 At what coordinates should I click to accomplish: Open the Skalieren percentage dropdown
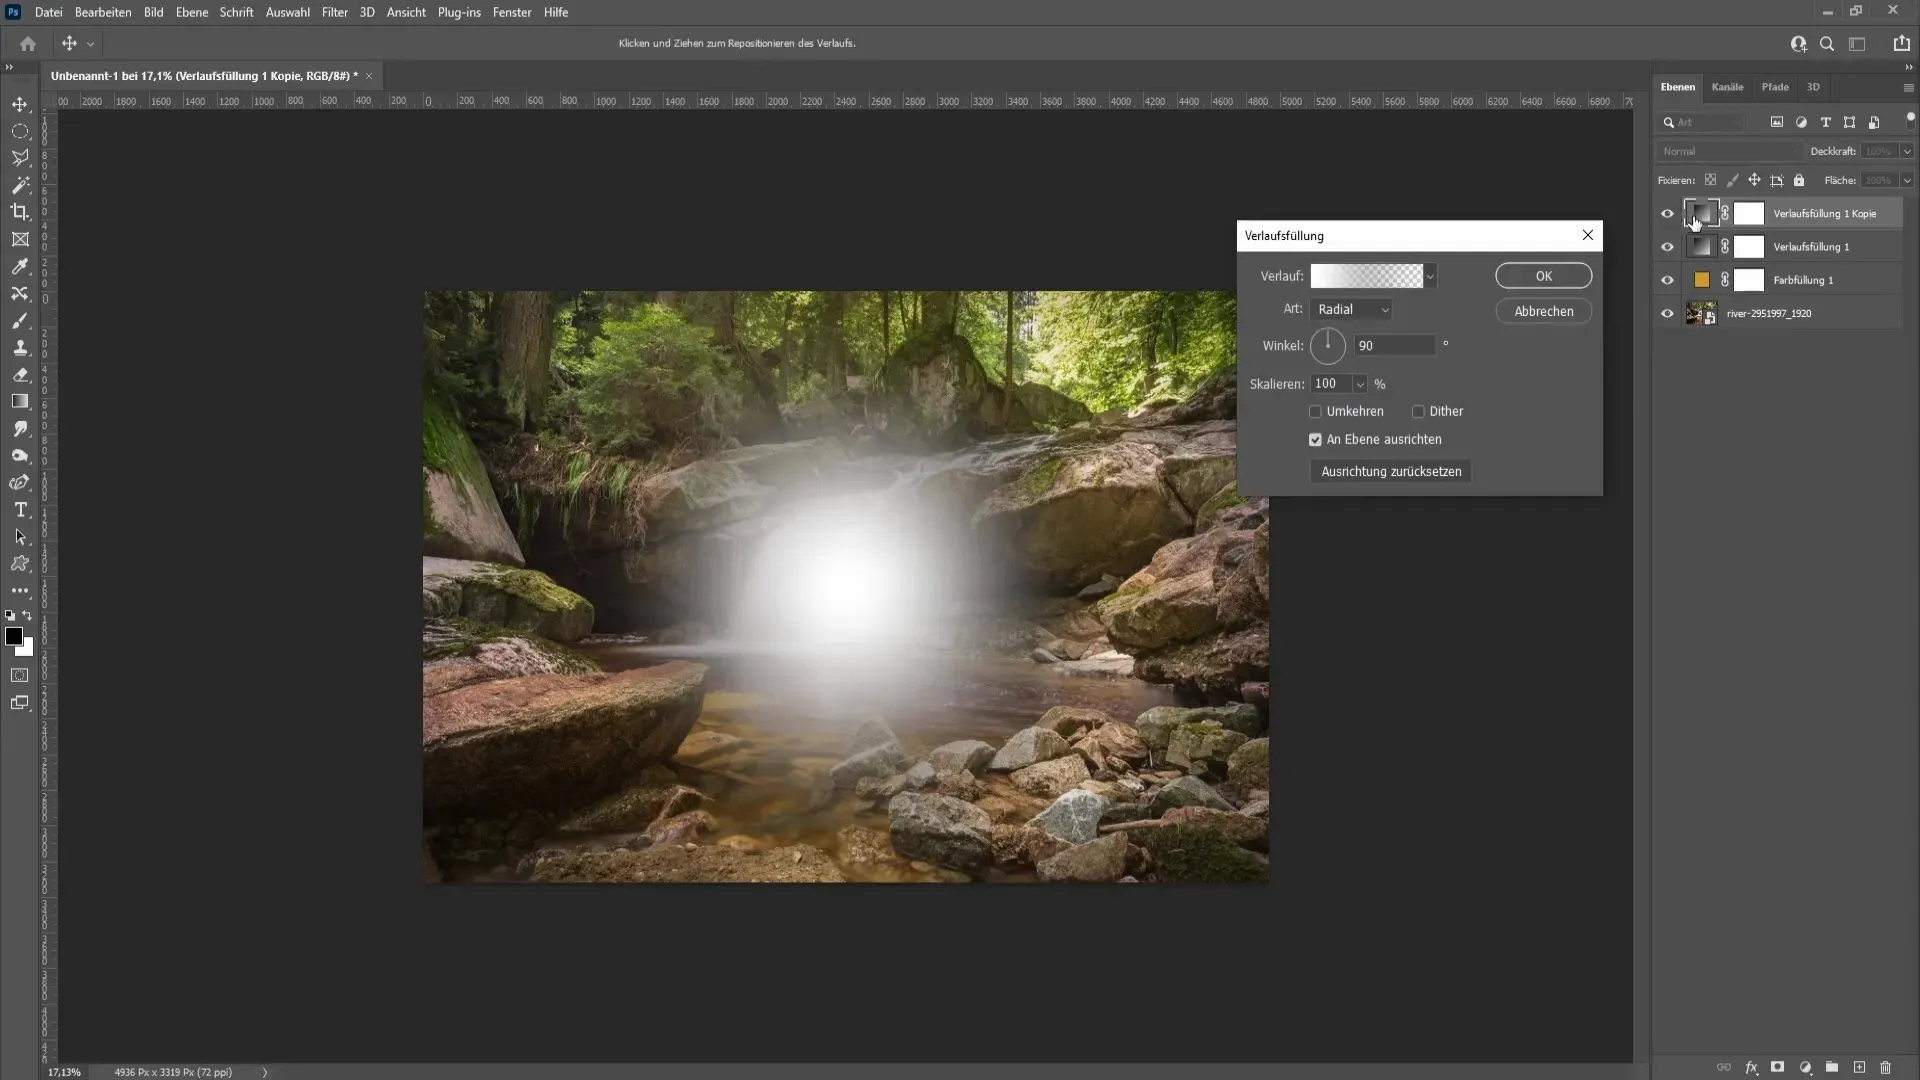tap(1359, 384)
